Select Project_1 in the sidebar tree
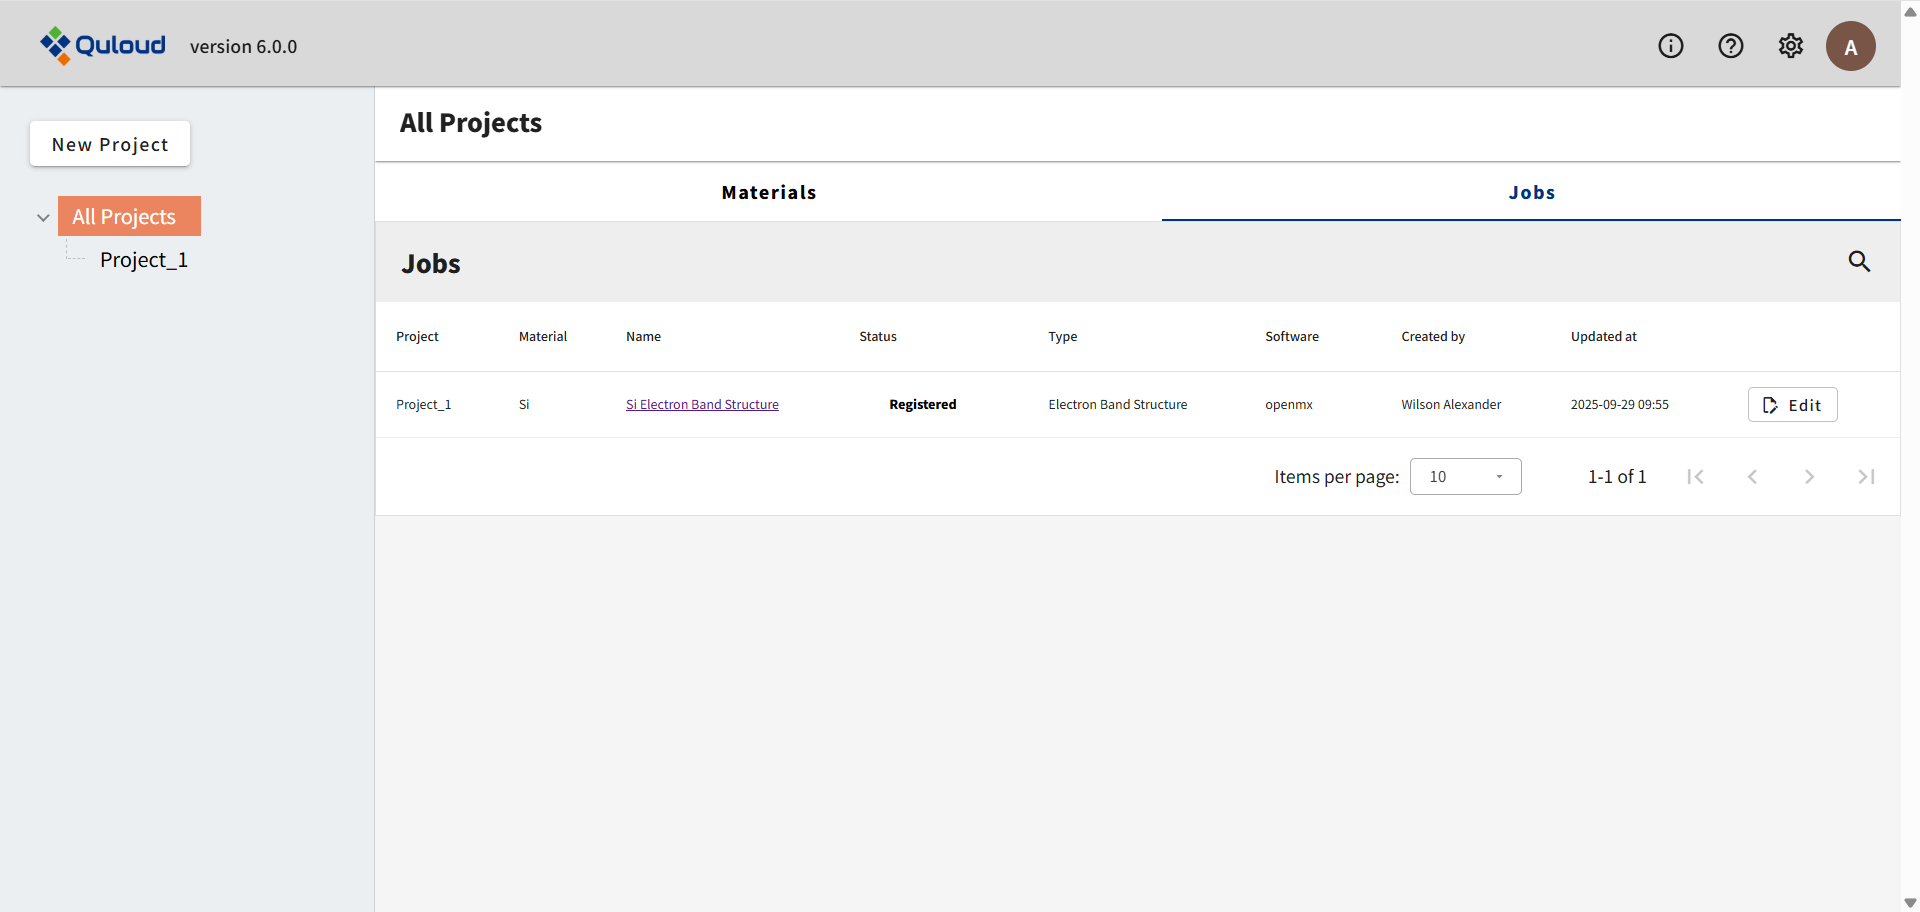 (144, 260)
